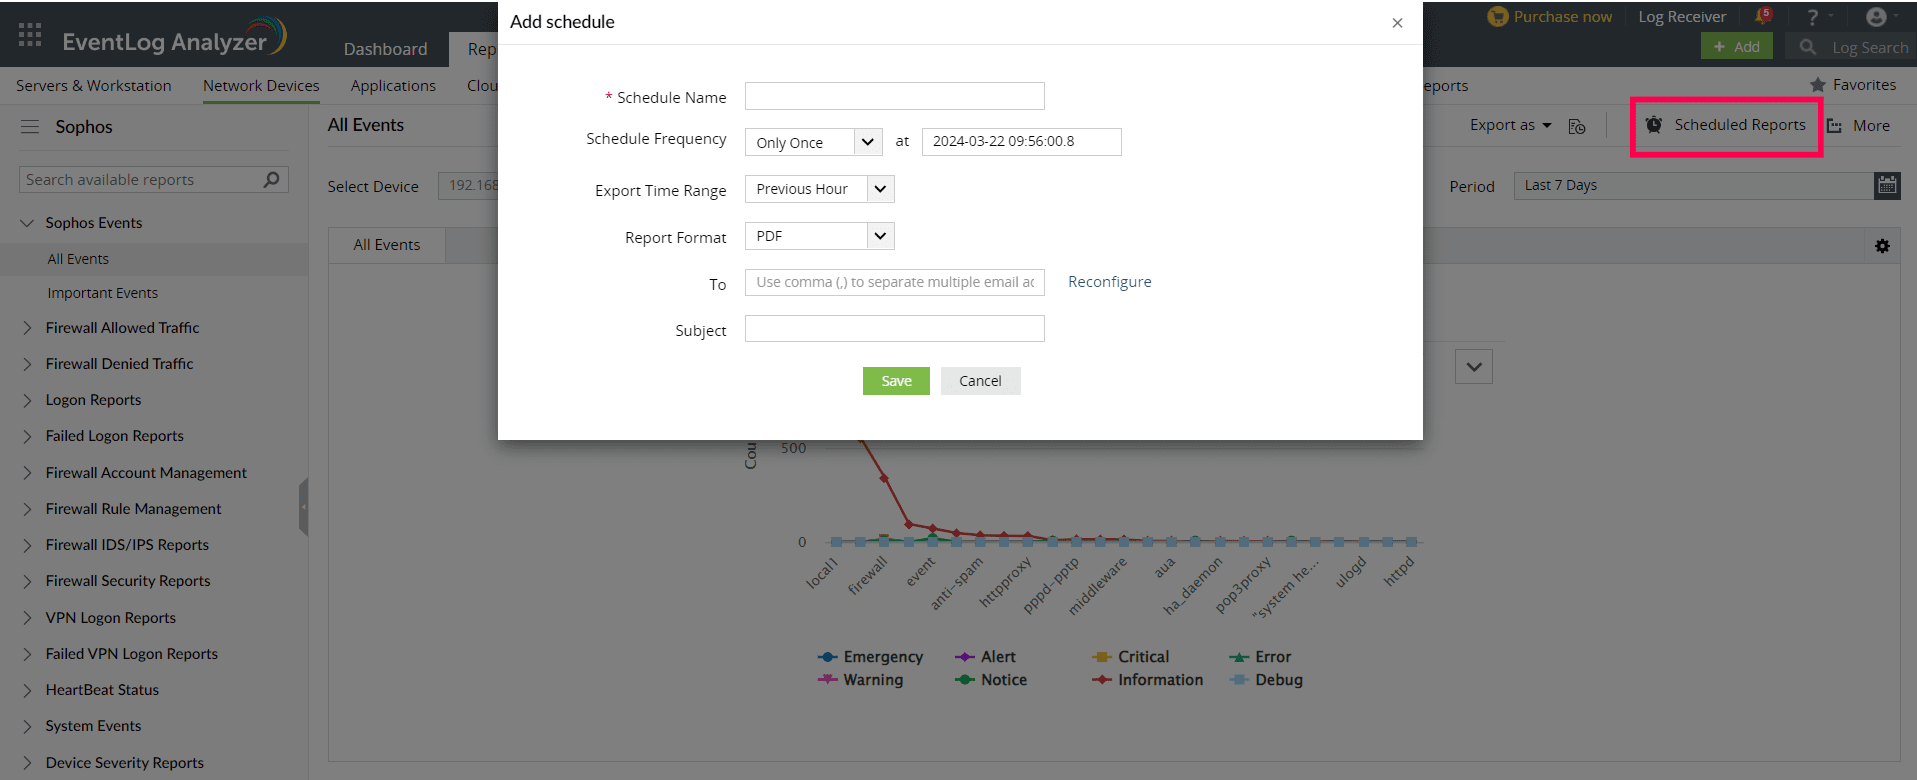This screenshot has height=780, width=1917.
Task: Expand VPN Logon Reports node
Action: pyautogui.click(x=27, y=618)
